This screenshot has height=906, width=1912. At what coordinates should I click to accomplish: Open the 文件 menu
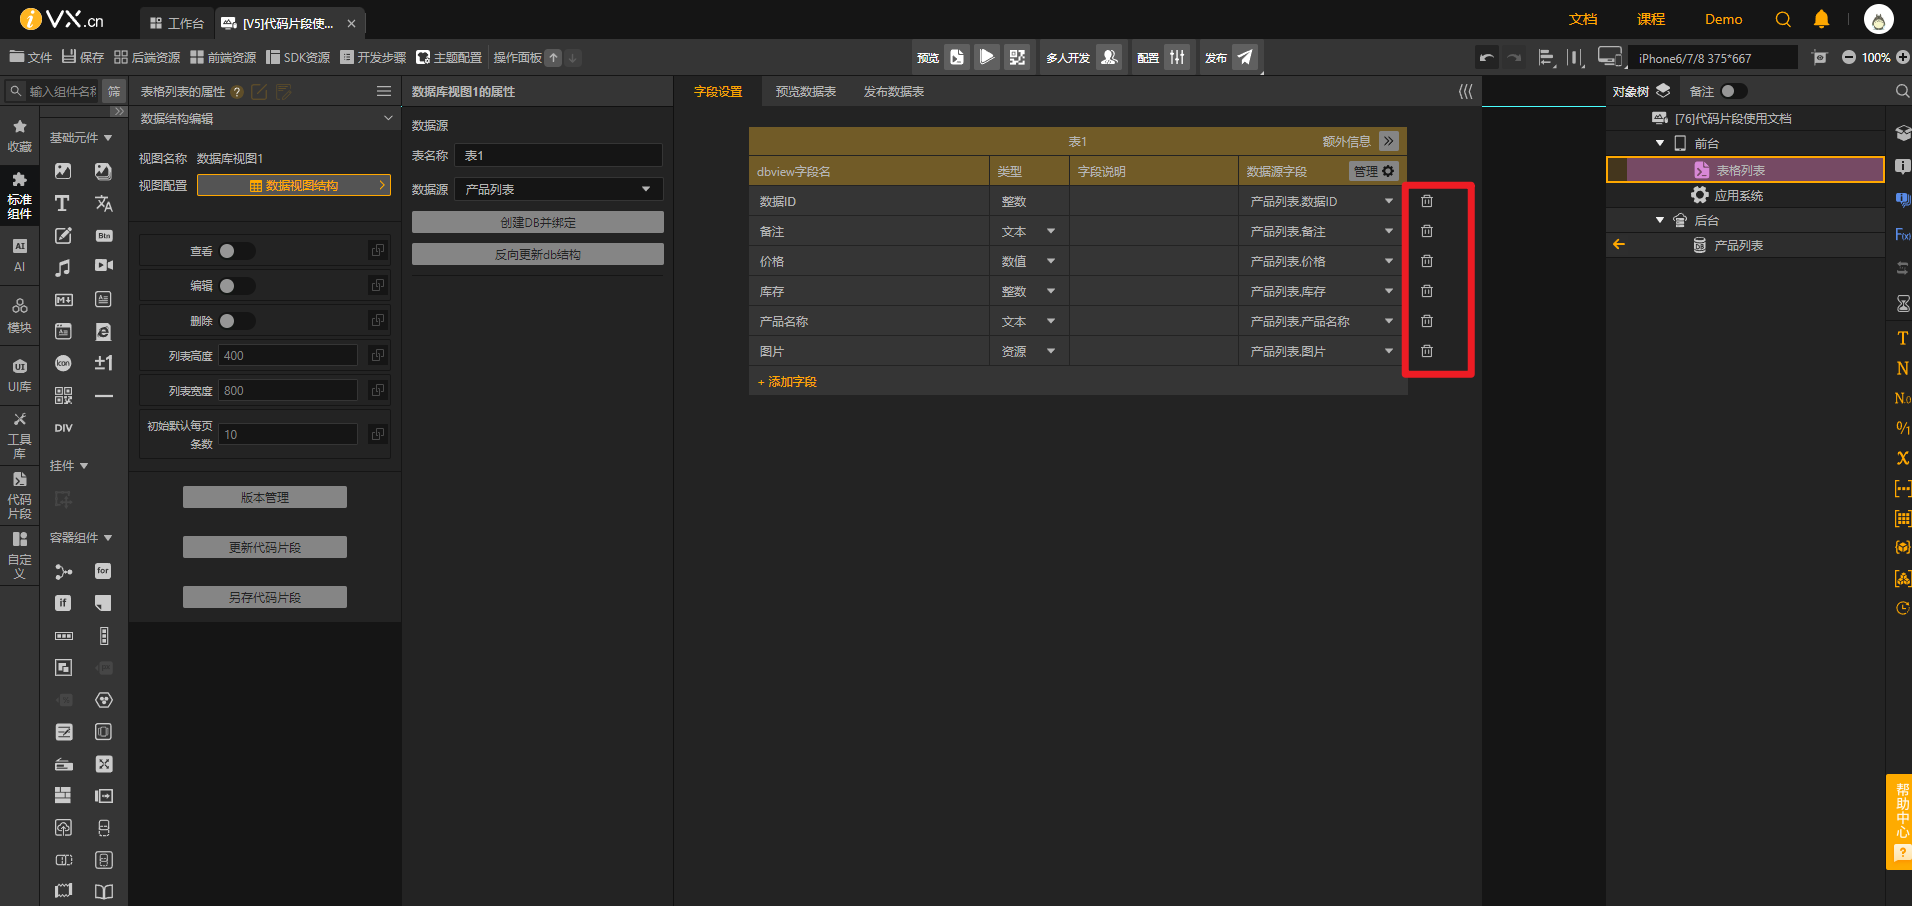pyautogui.click(x=31, y=57)
